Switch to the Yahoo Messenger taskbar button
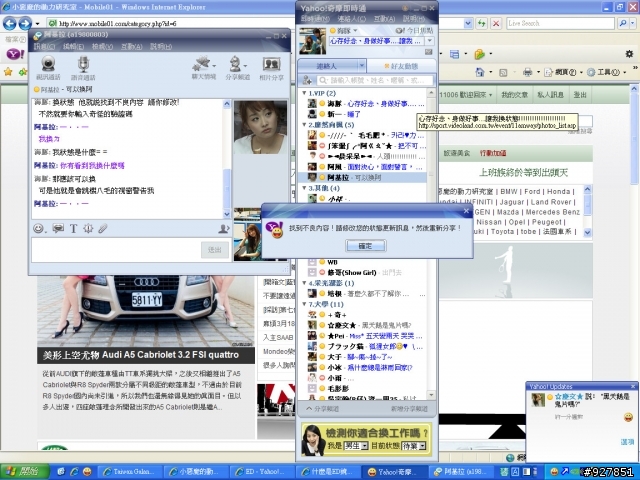The height and width of the screenshot is (480, 640). (x=393, y=472)
